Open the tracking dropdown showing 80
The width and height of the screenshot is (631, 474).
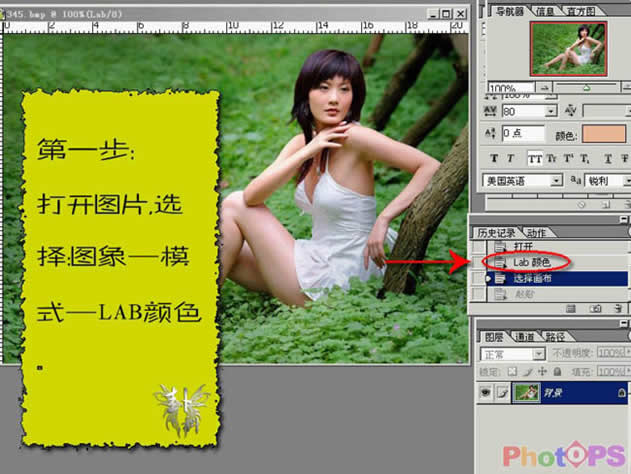click(x=551, y=111)
